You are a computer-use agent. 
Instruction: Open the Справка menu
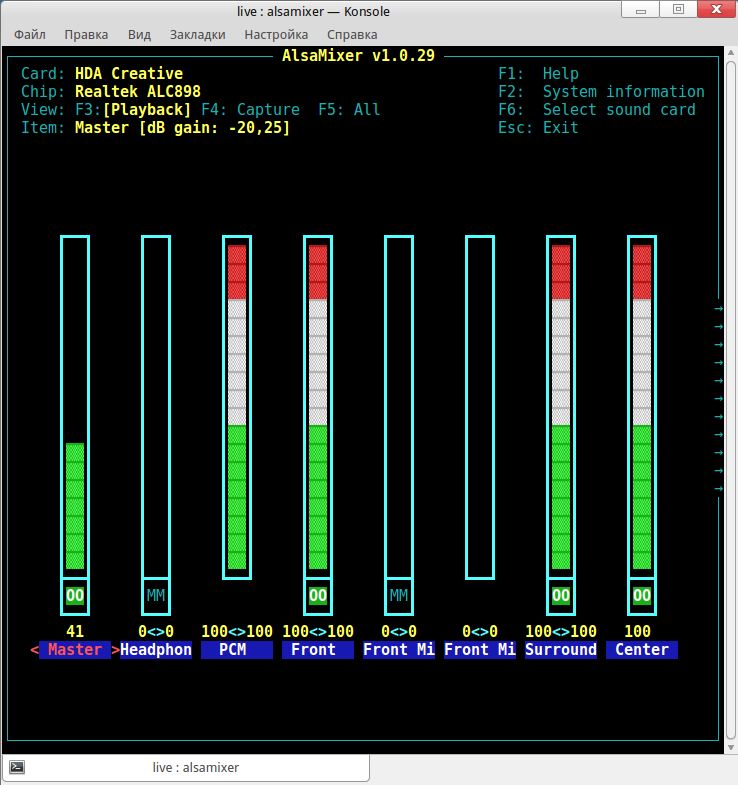[x=352, y=35]
